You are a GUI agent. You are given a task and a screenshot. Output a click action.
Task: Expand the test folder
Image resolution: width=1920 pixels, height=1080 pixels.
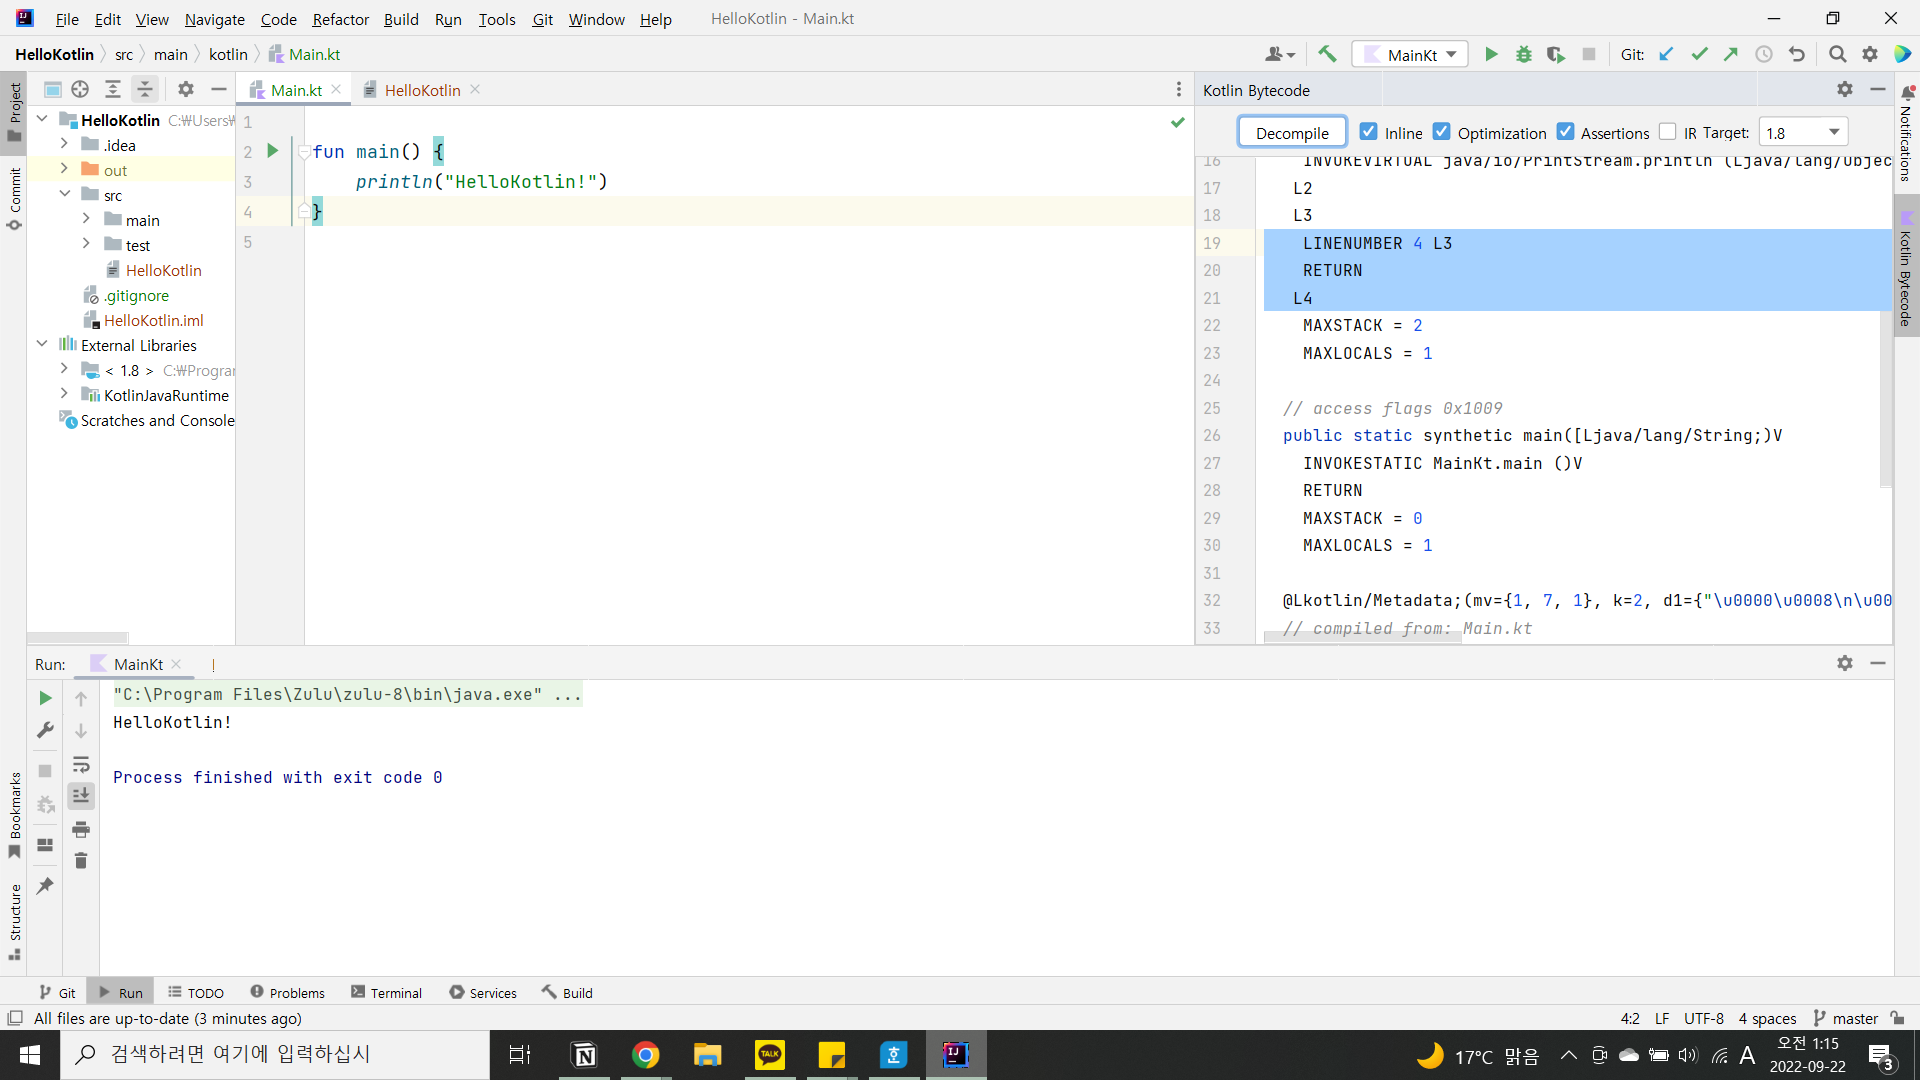86,244
